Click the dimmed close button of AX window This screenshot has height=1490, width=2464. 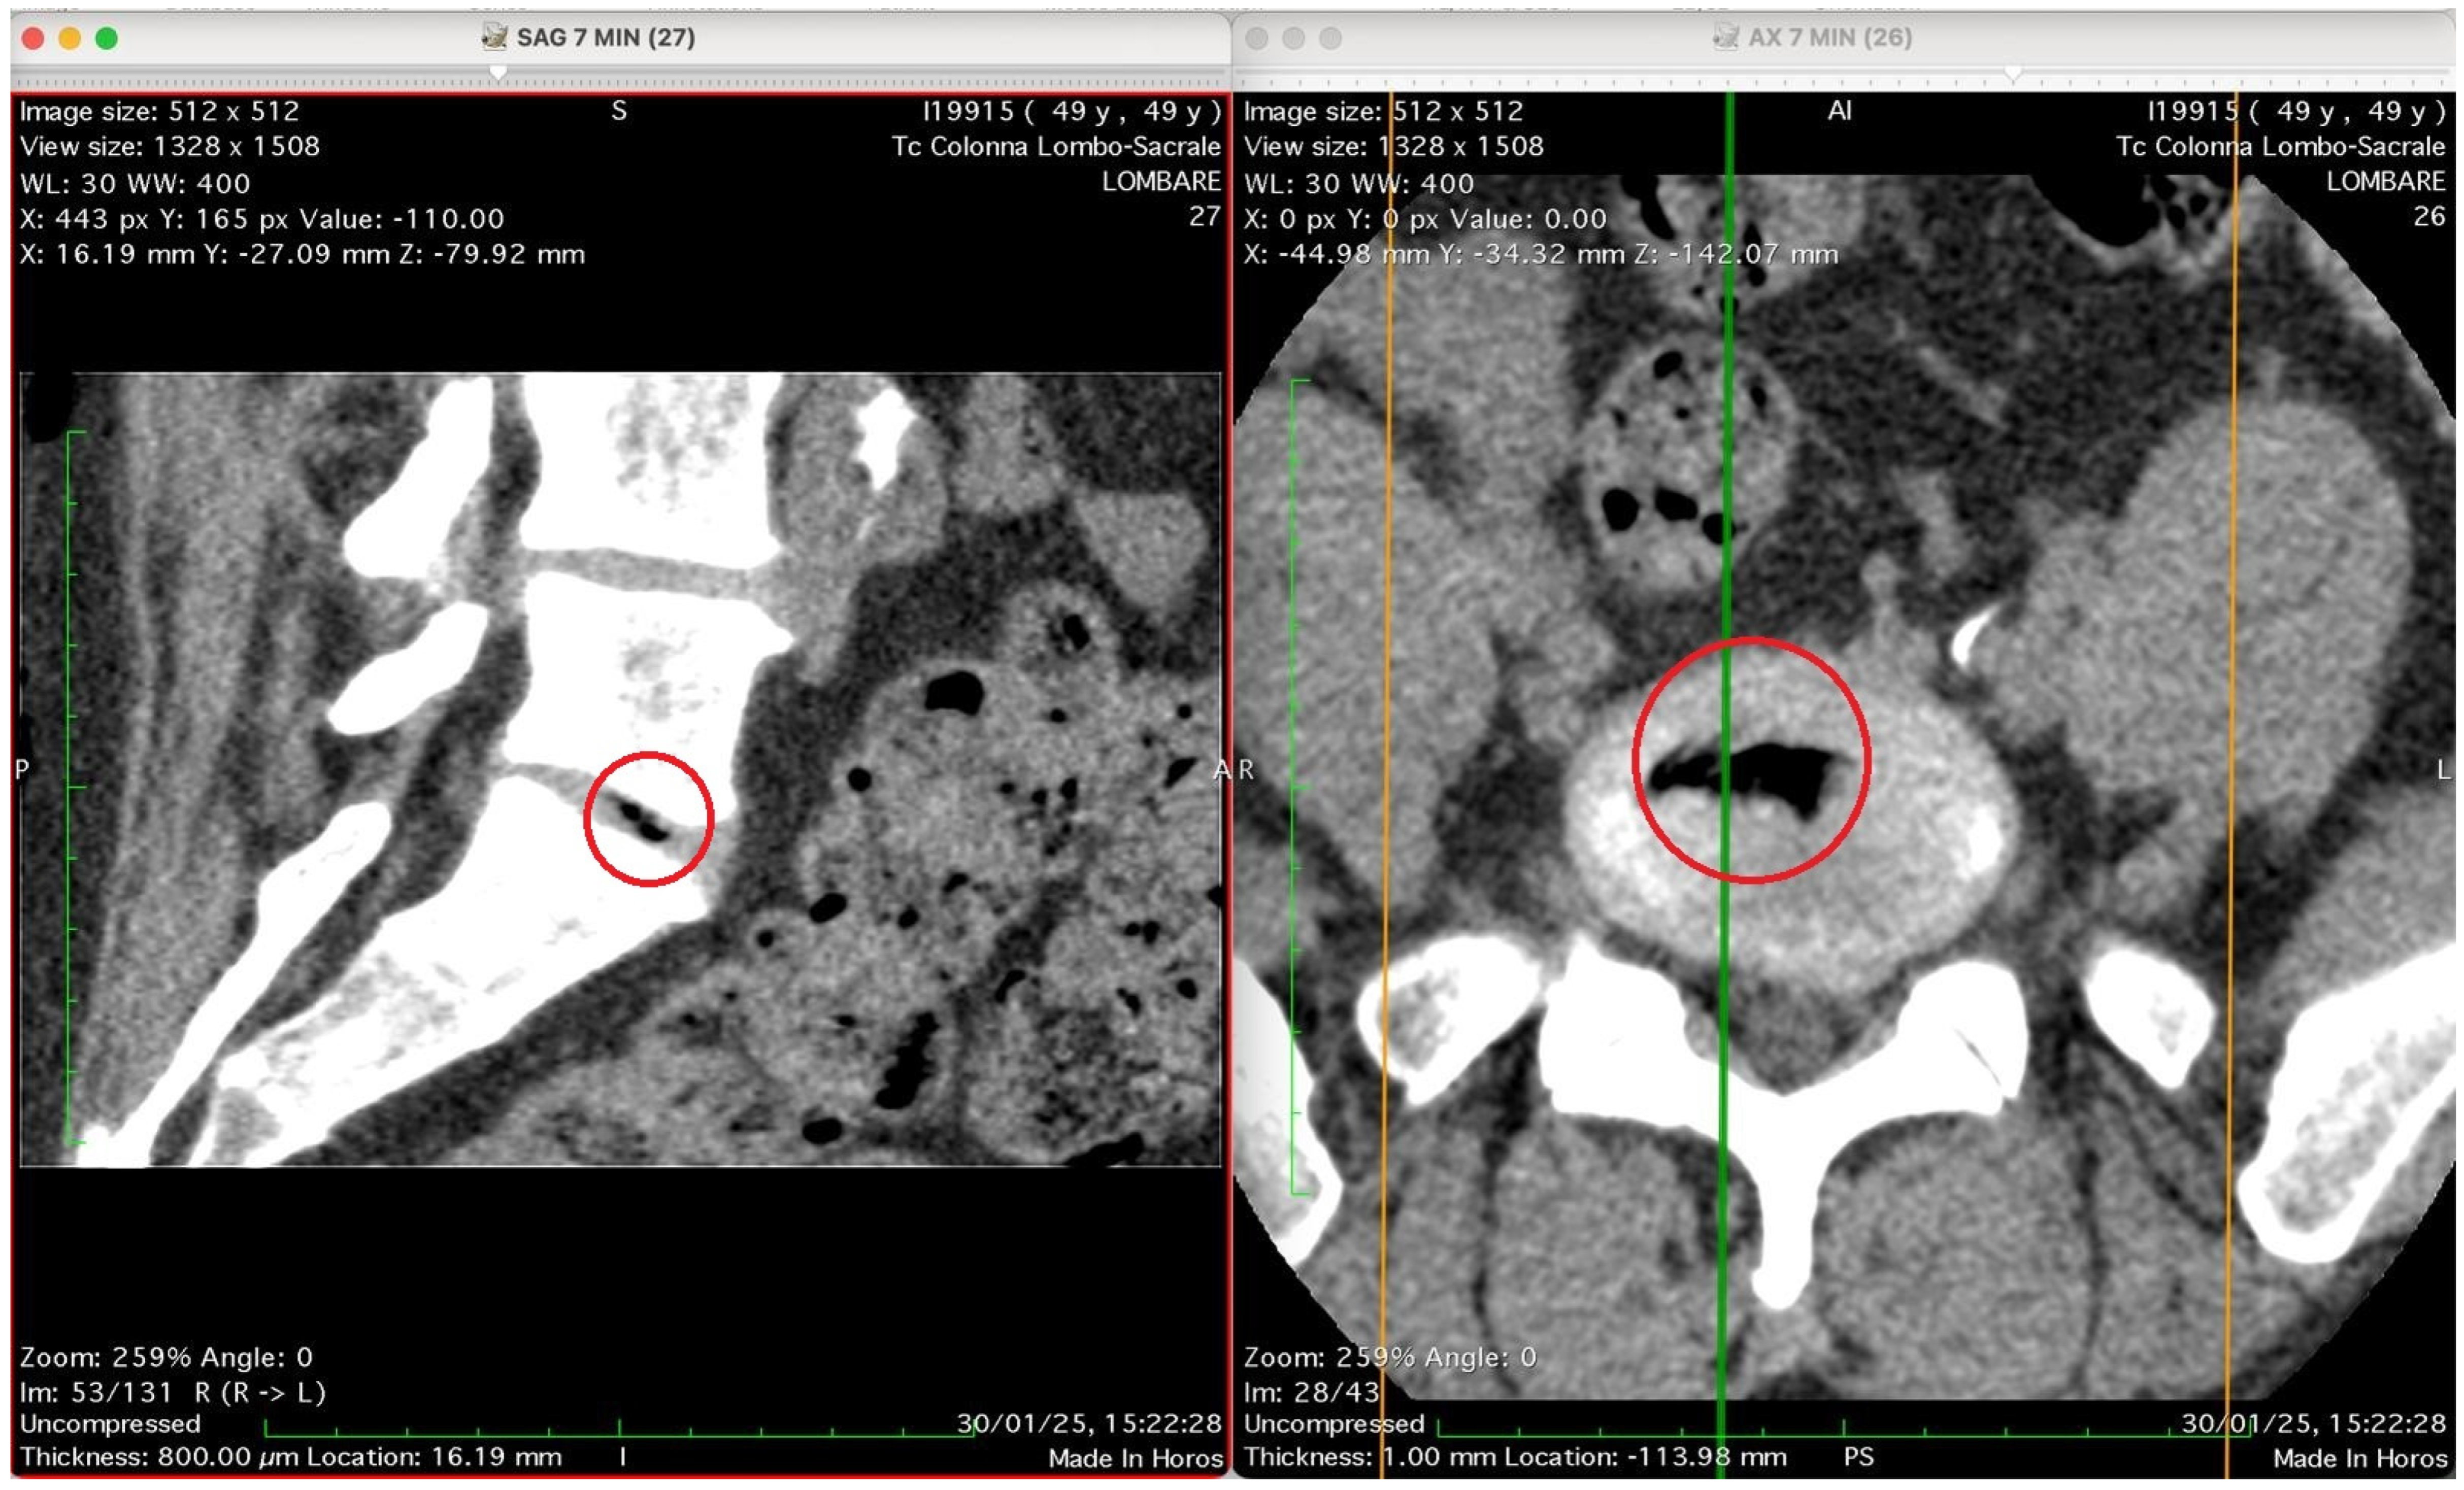1257,38
